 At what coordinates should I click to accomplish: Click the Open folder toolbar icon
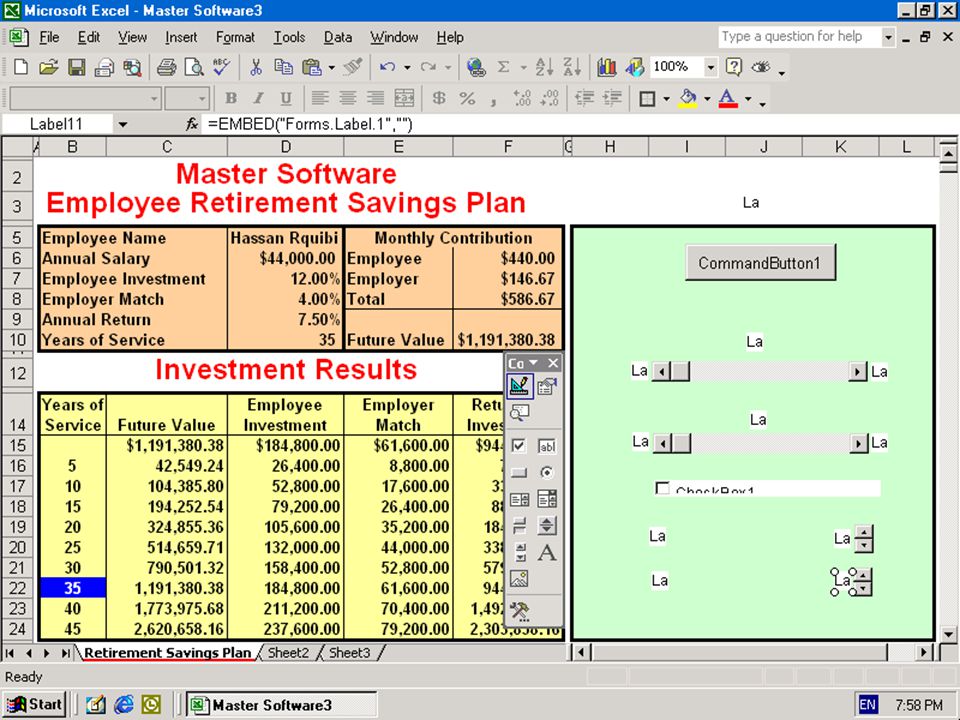[48, 67]
